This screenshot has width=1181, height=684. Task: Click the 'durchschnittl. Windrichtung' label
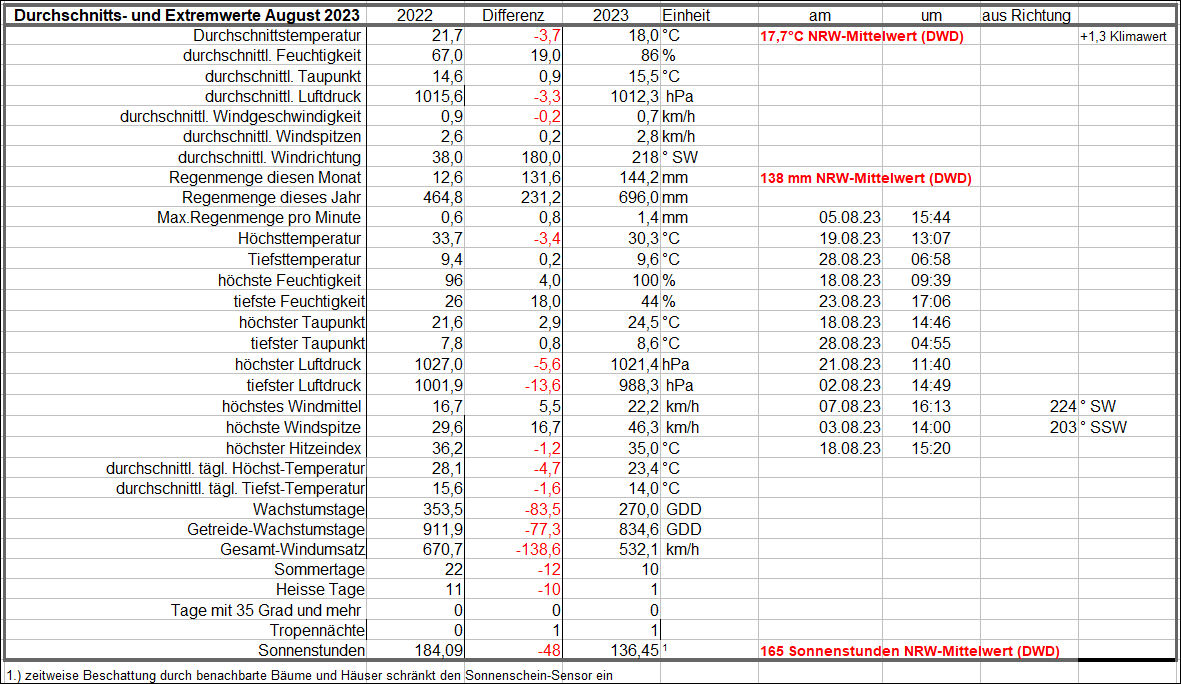(x=270, y=157)
